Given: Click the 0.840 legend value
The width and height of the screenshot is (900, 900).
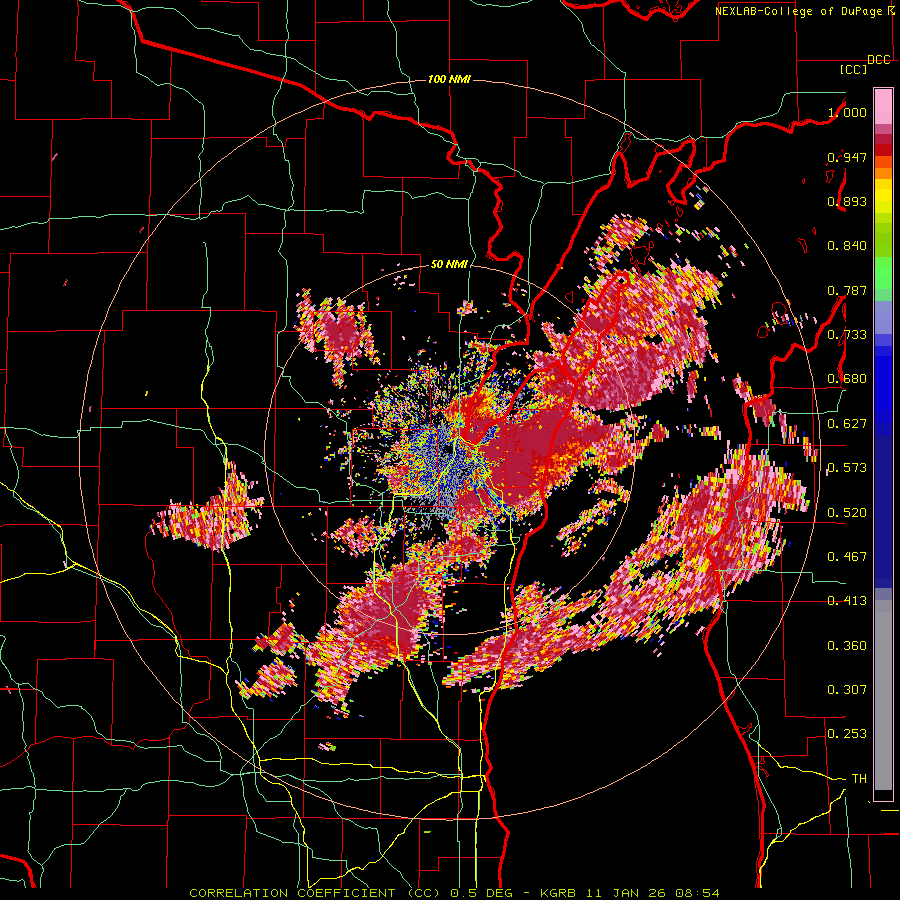Looking at the screenshot, I should tap(847, 246).
